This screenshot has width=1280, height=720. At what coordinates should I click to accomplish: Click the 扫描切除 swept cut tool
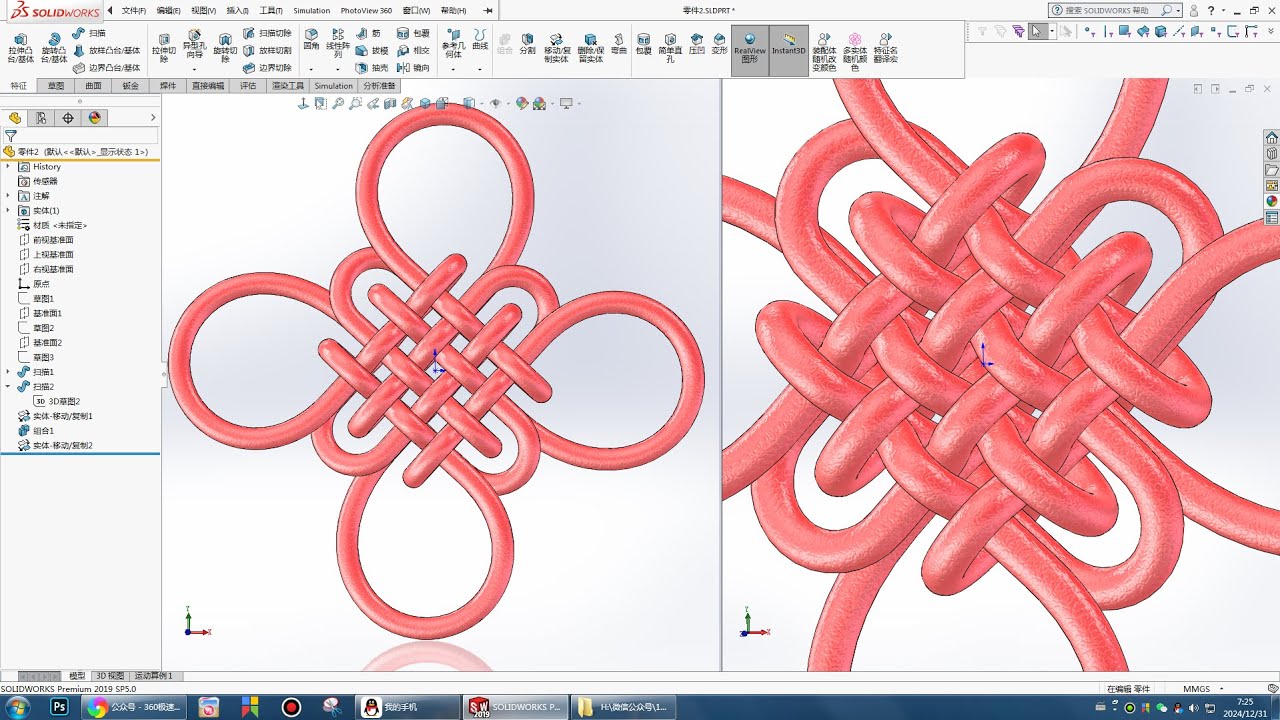pyautogui.click(x=268, y=33)
